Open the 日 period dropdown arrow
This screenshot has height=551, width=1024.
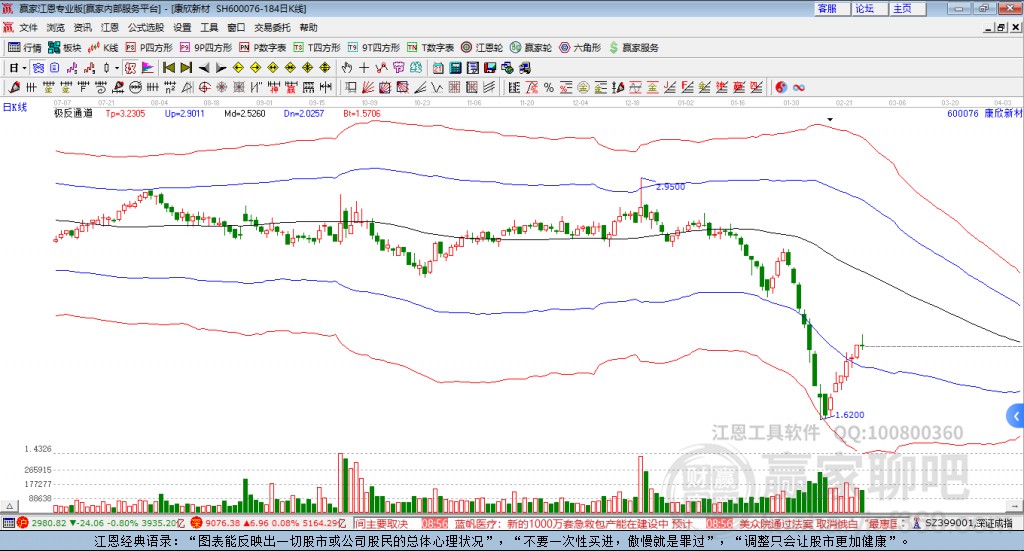point(25,67)
